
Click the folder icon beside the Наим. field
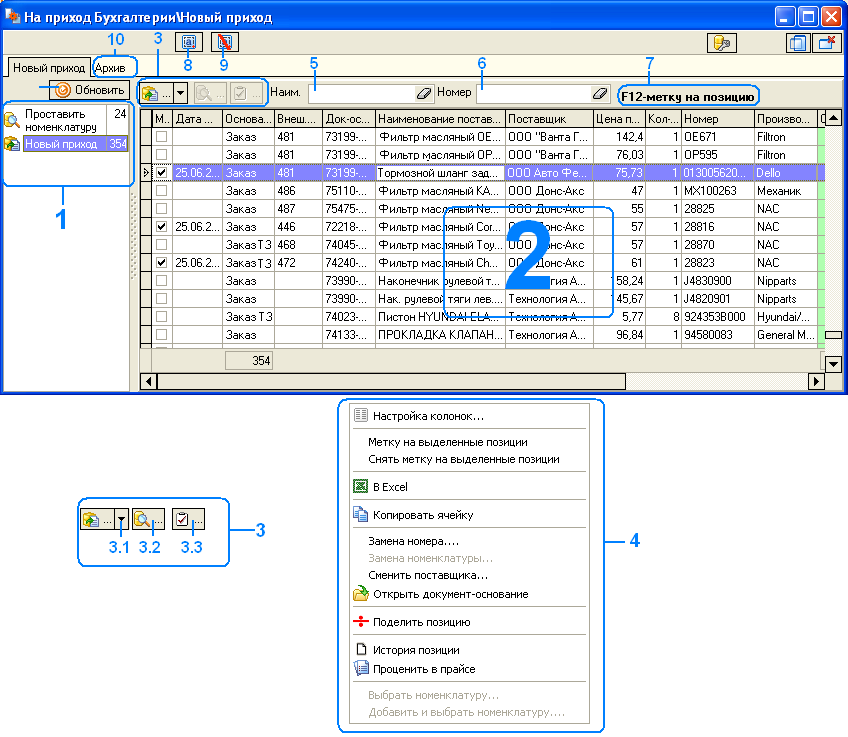click(151, 94)
